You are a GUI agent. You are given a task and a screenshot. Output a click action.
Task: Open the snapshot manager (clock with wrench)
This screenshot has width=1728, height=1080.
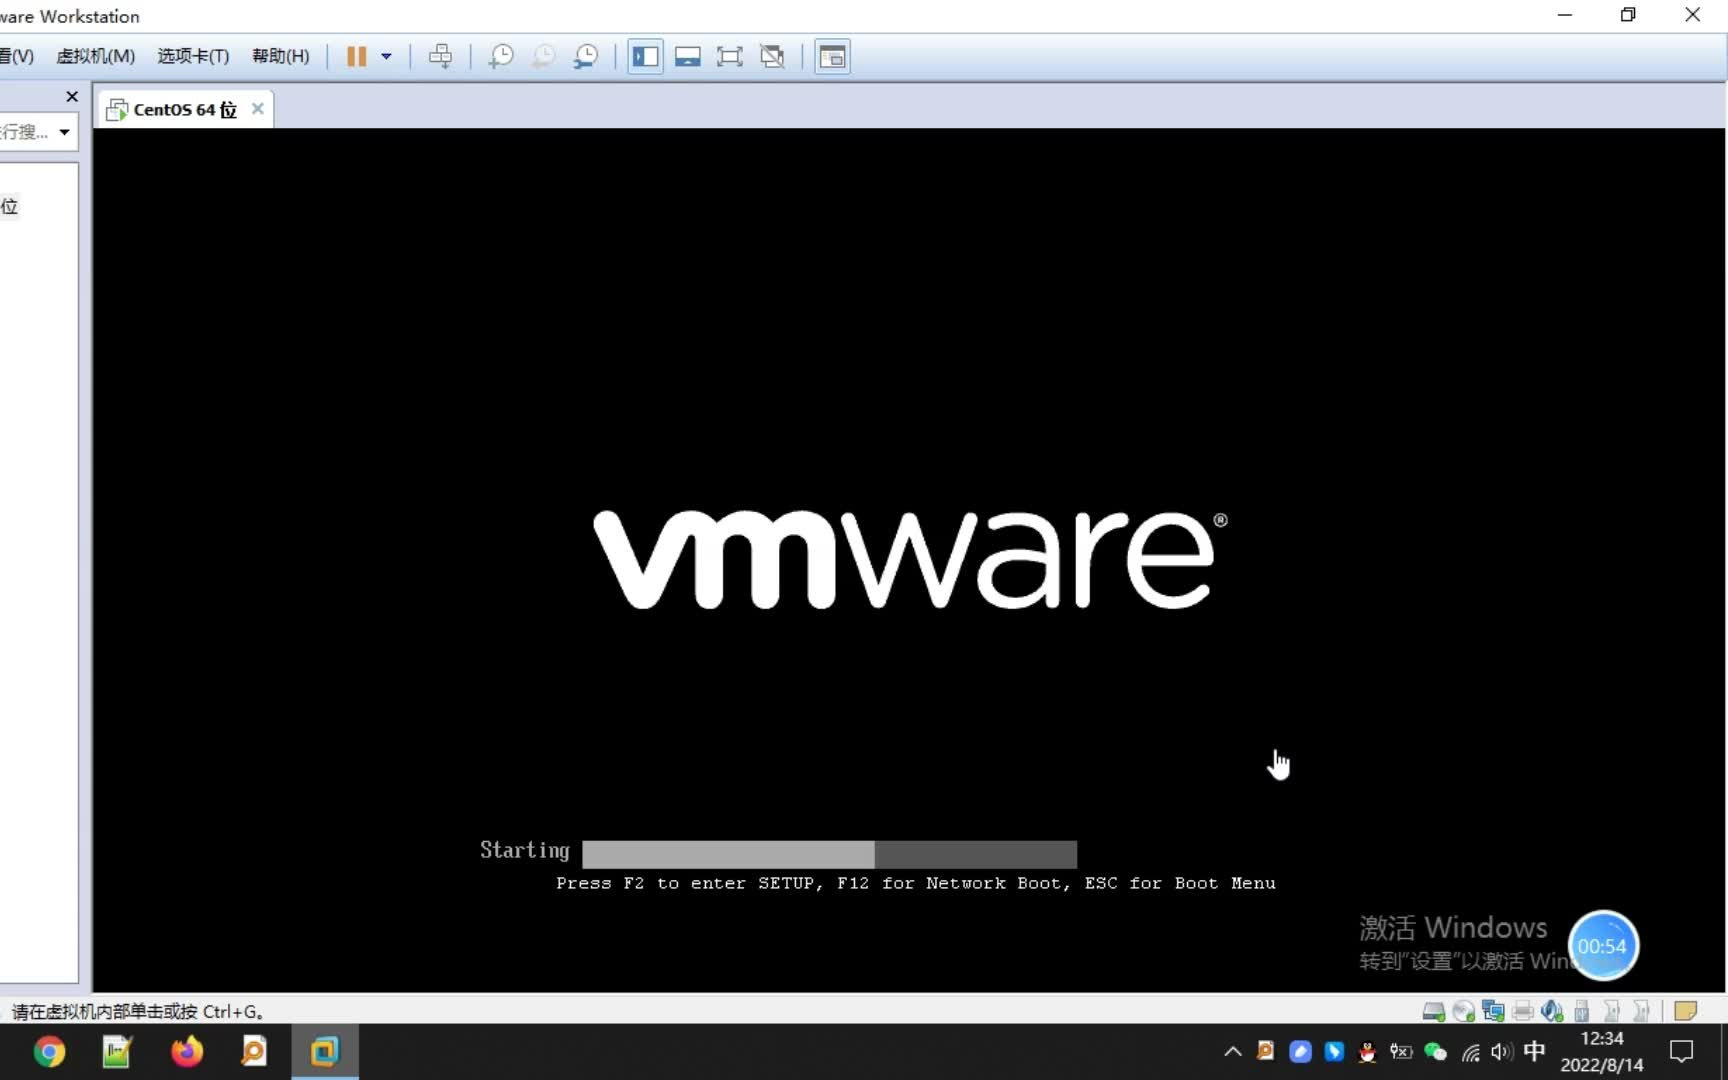pyautogui.click(x=585, y=57)
